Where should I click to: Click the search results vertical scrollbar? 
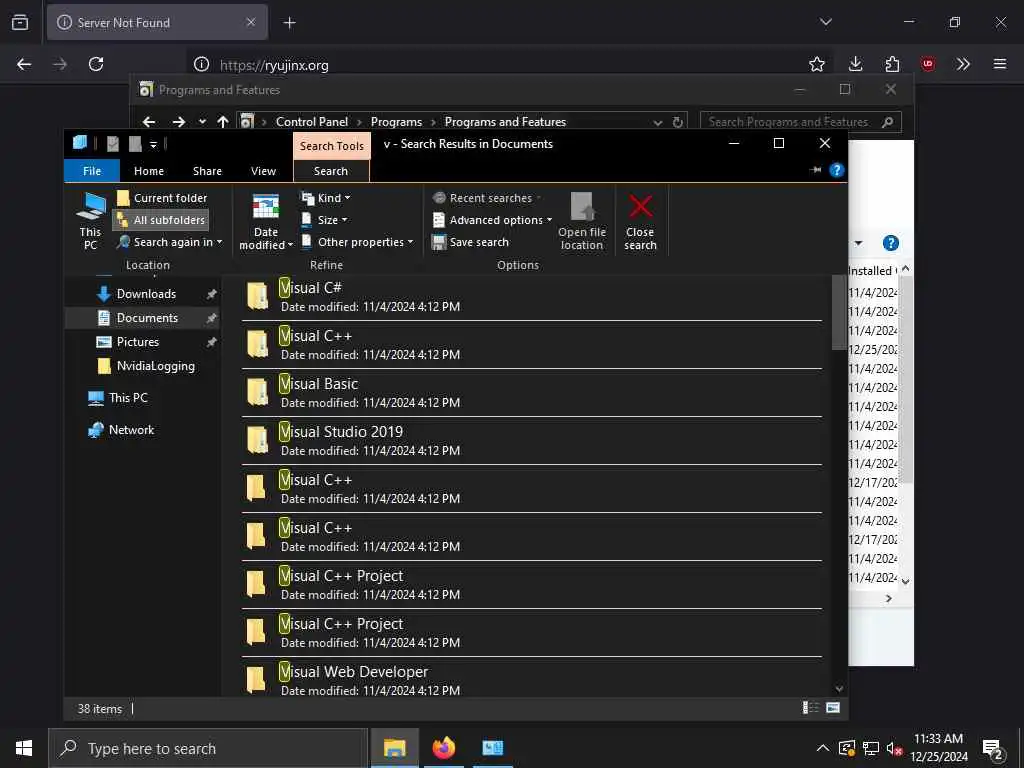pos(839,313)
